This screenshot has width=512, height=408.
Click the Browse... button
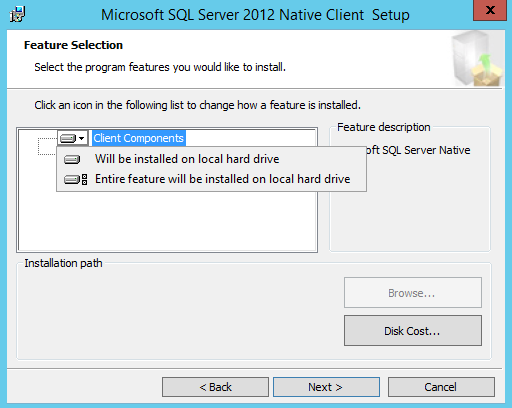coord(413,293)
